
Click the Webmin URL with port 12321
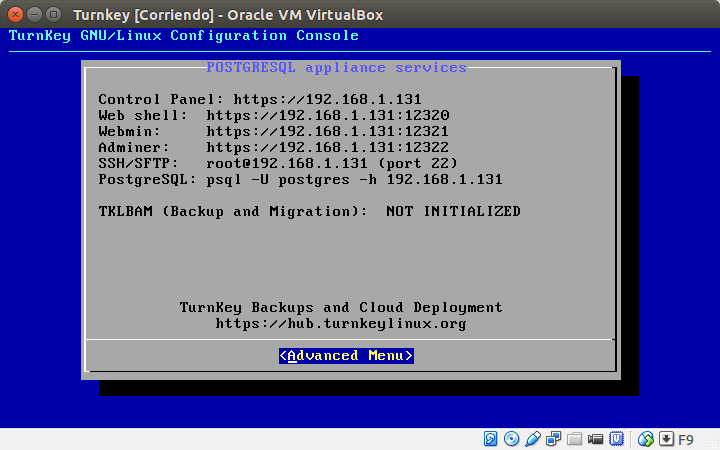point(327,131)
